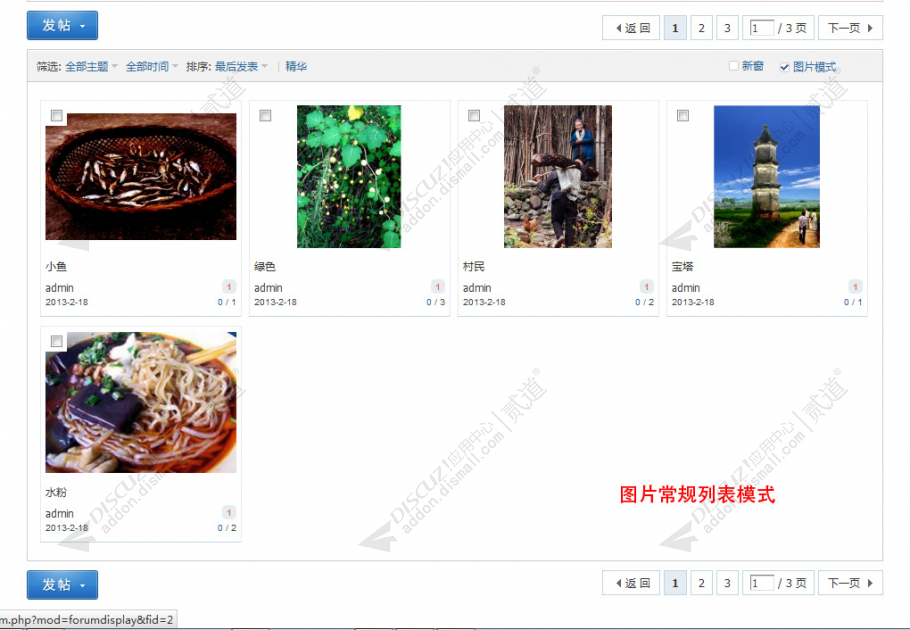
Task: Select the checkbox on 小鱼 post
Action: (56, 115)
